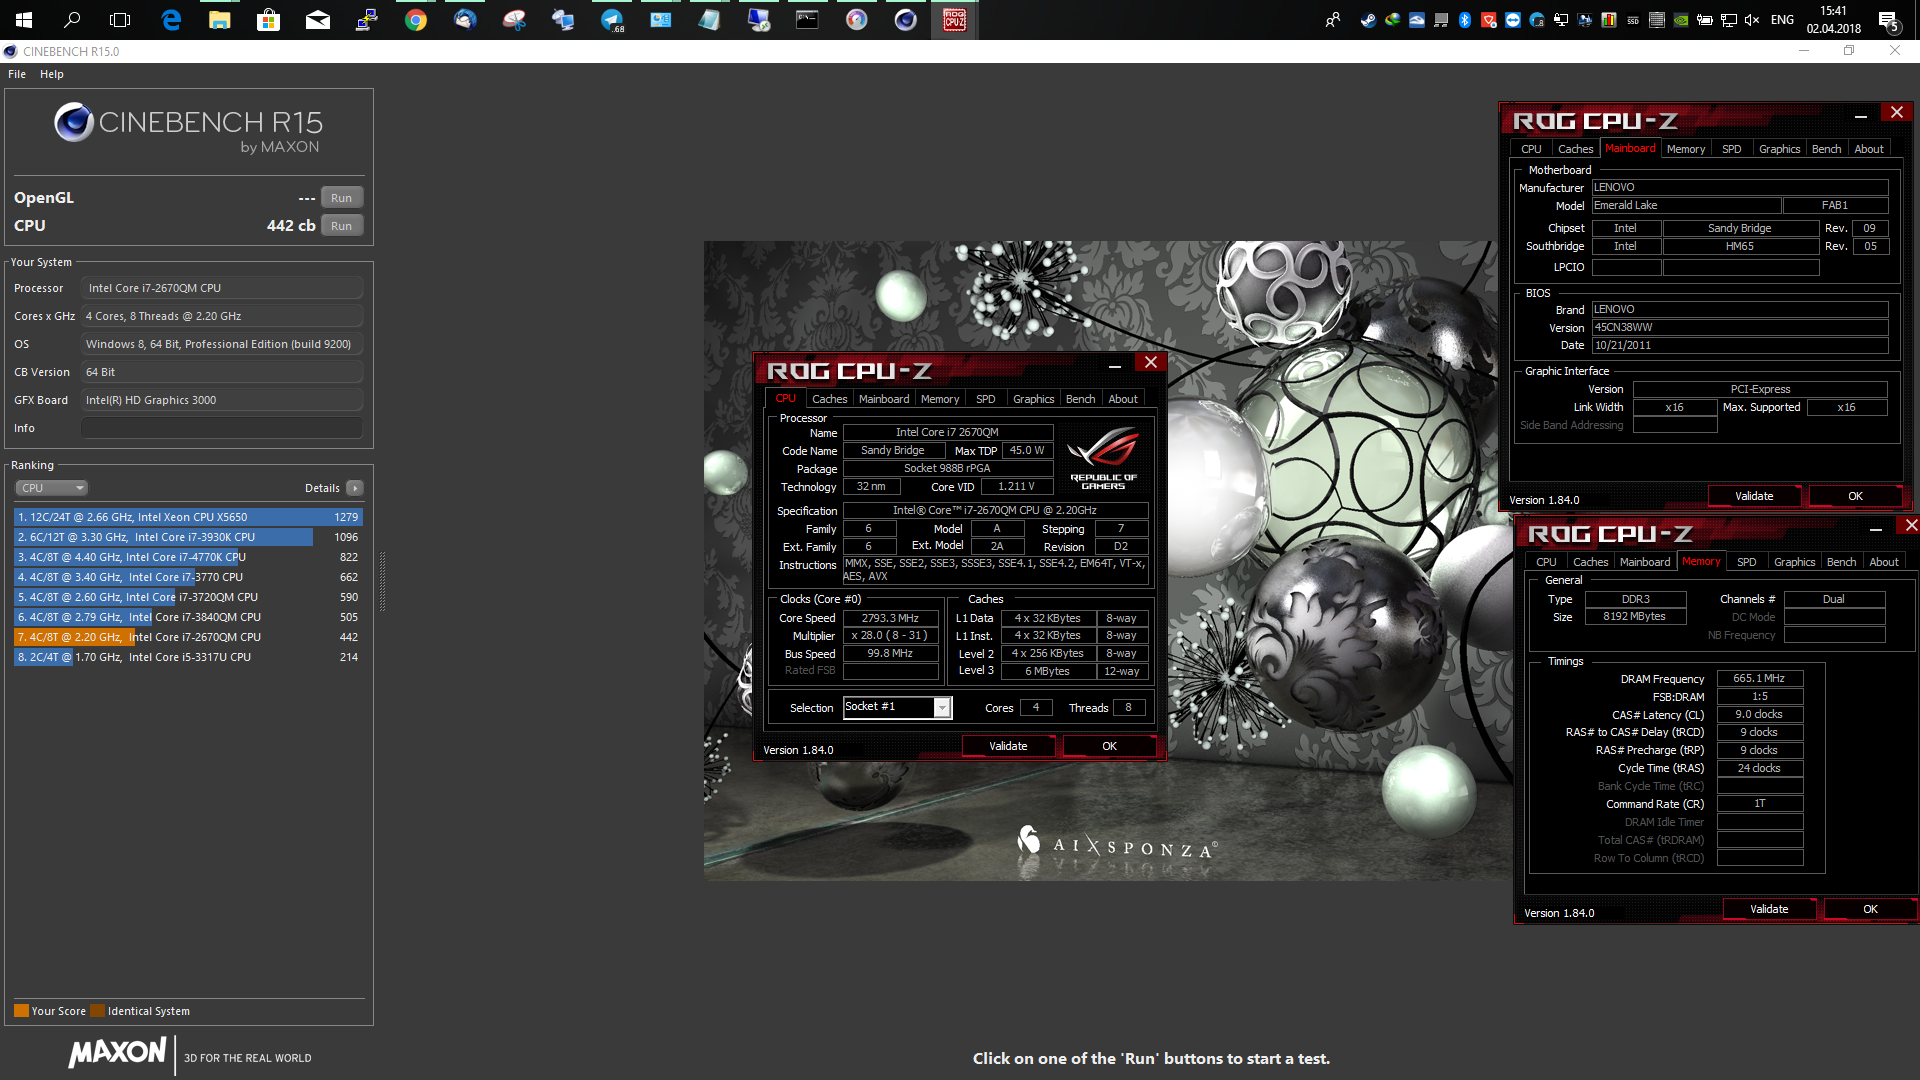Open command prompt taskbar icon
This screenshot has height=1080, width=1920.
pos(807,20)
